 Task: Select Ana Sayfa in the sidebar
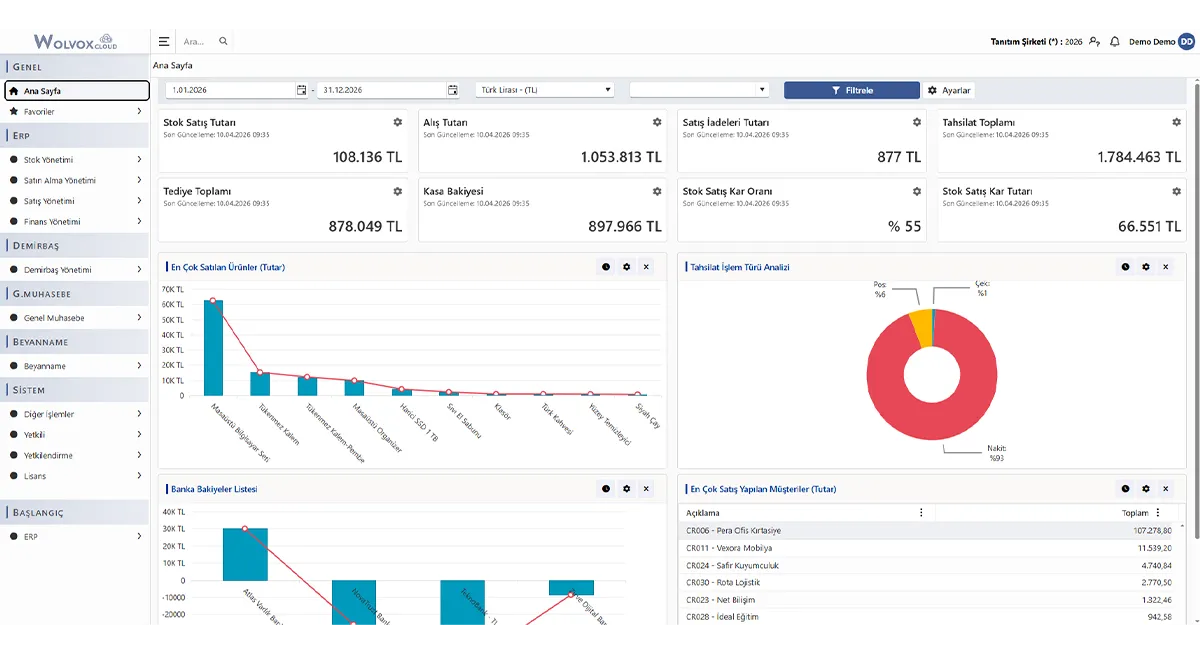pyautogui.click(x=75, y=91)
